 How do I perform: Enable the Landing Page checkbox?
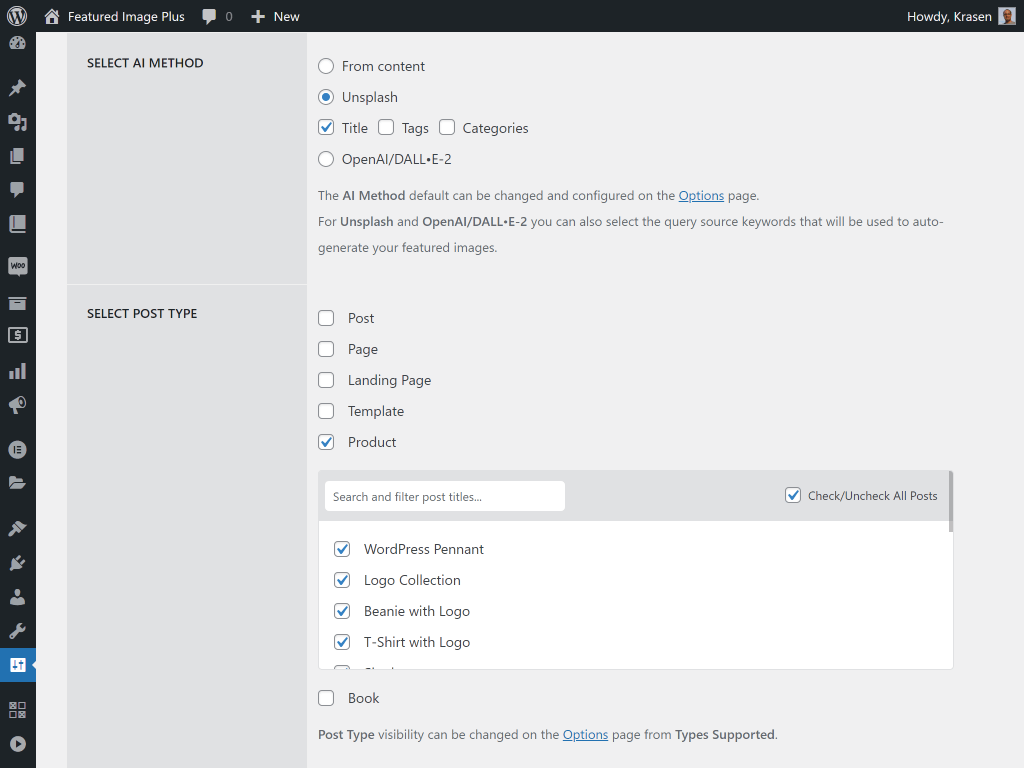[326, 380]
